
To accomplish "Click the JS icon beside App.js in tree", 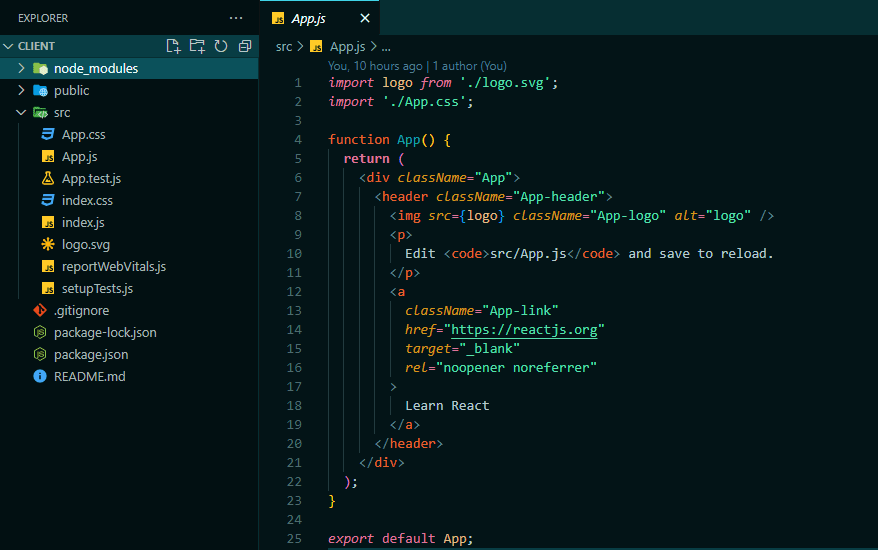I will click(48, 156).
